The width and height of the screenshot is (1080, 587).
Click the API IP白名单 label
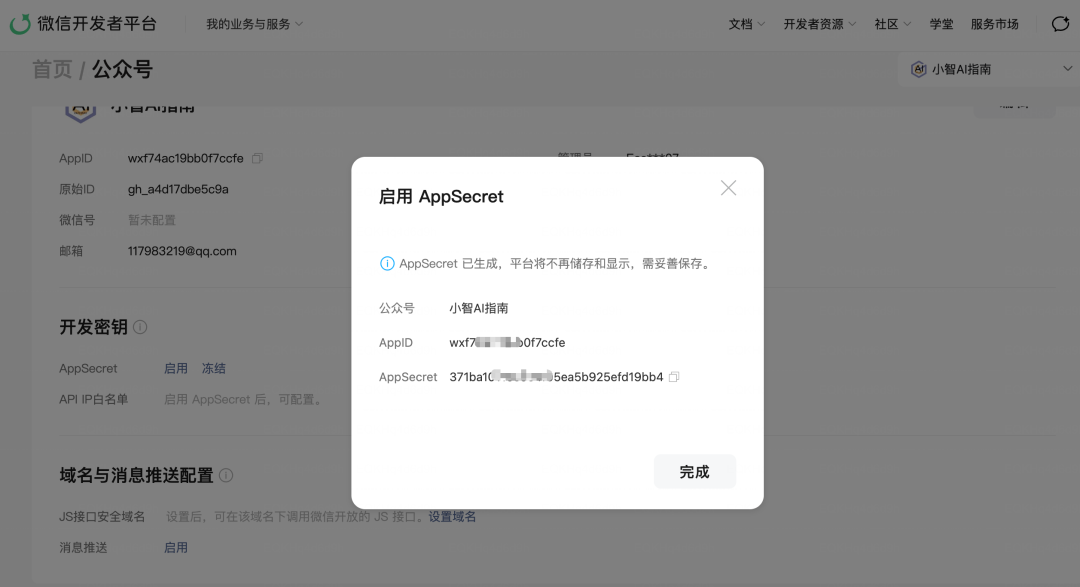93,400
